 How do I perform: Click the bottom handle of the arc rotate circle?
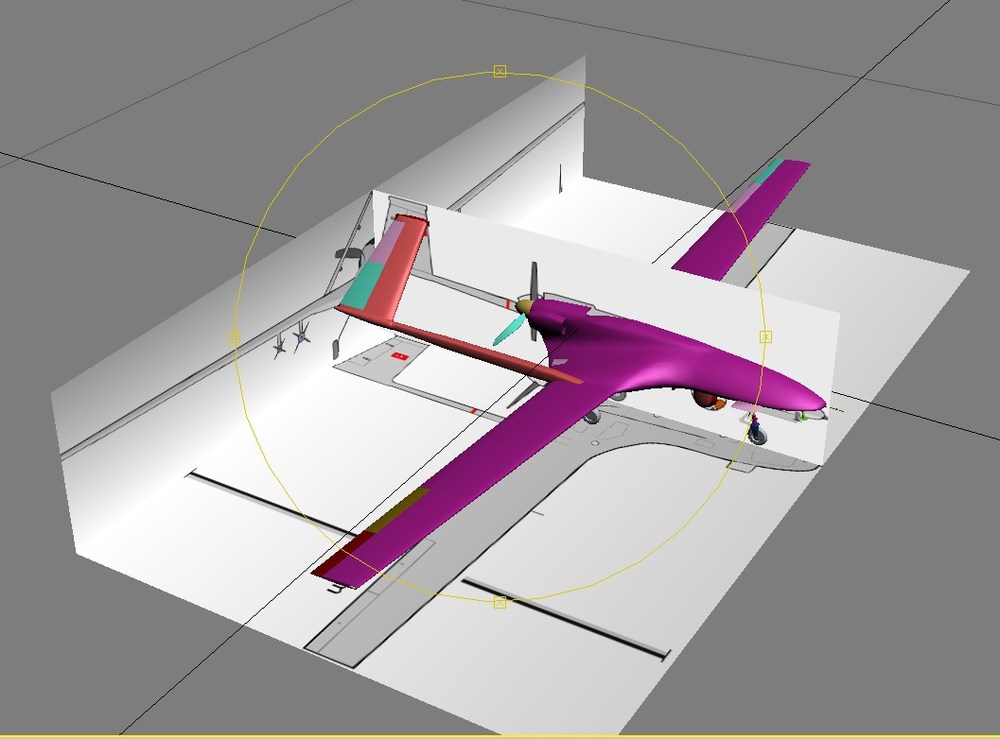coord(500,602)
